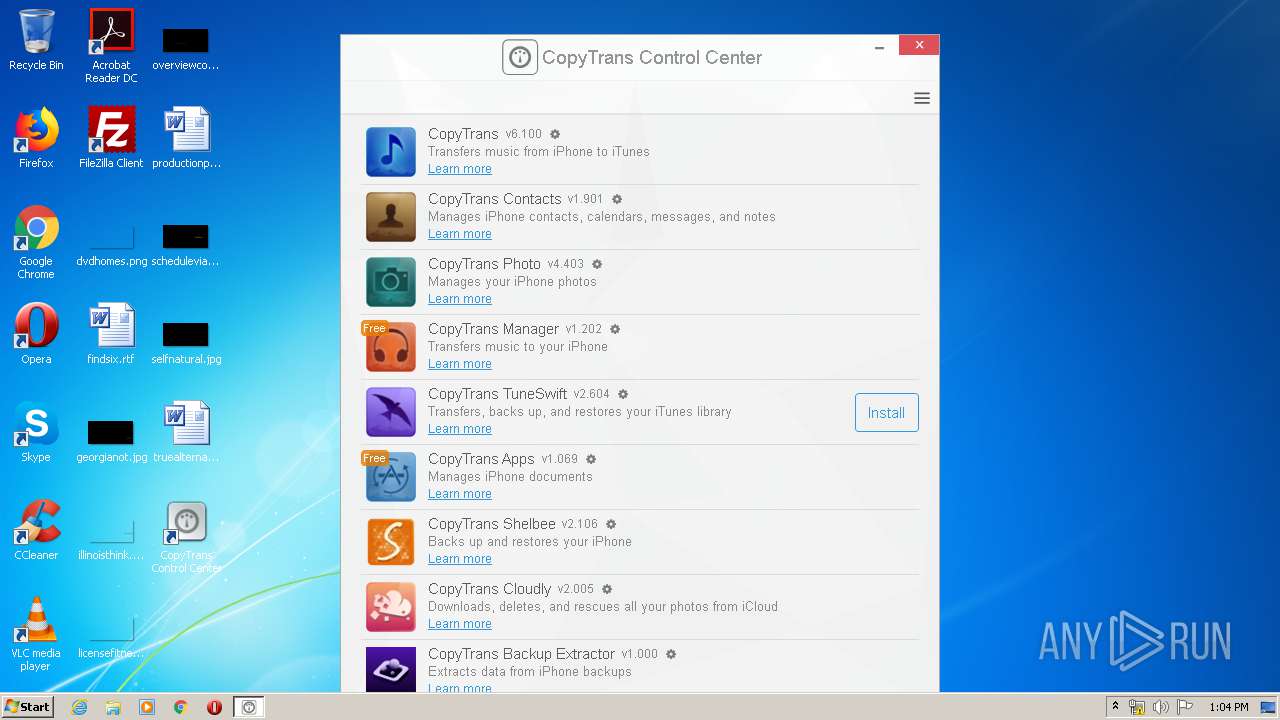Image resolution: width=1280 pixels, height=720 pixels.
Task: Open Internet Explorer from the taskbar
Action: pos(79,707)
